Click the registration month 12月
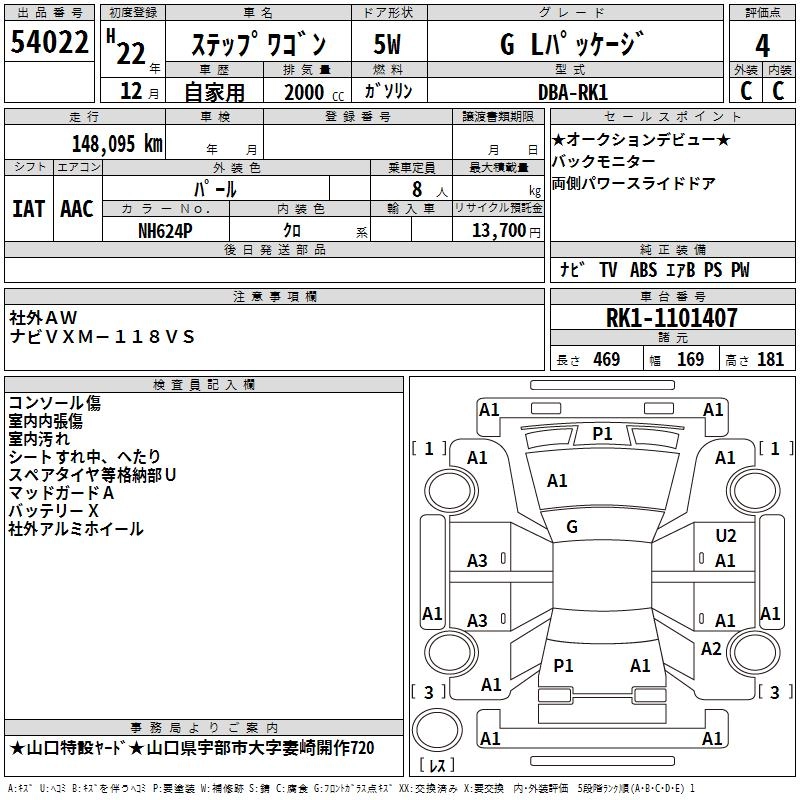800x800 pixels. (139, 91)
